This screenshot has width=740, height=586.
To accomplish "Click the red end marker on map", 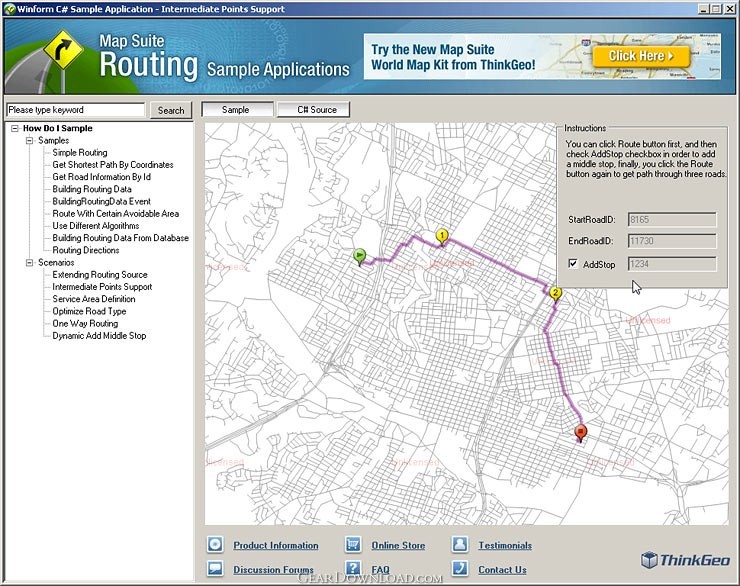I will [580, 433].
